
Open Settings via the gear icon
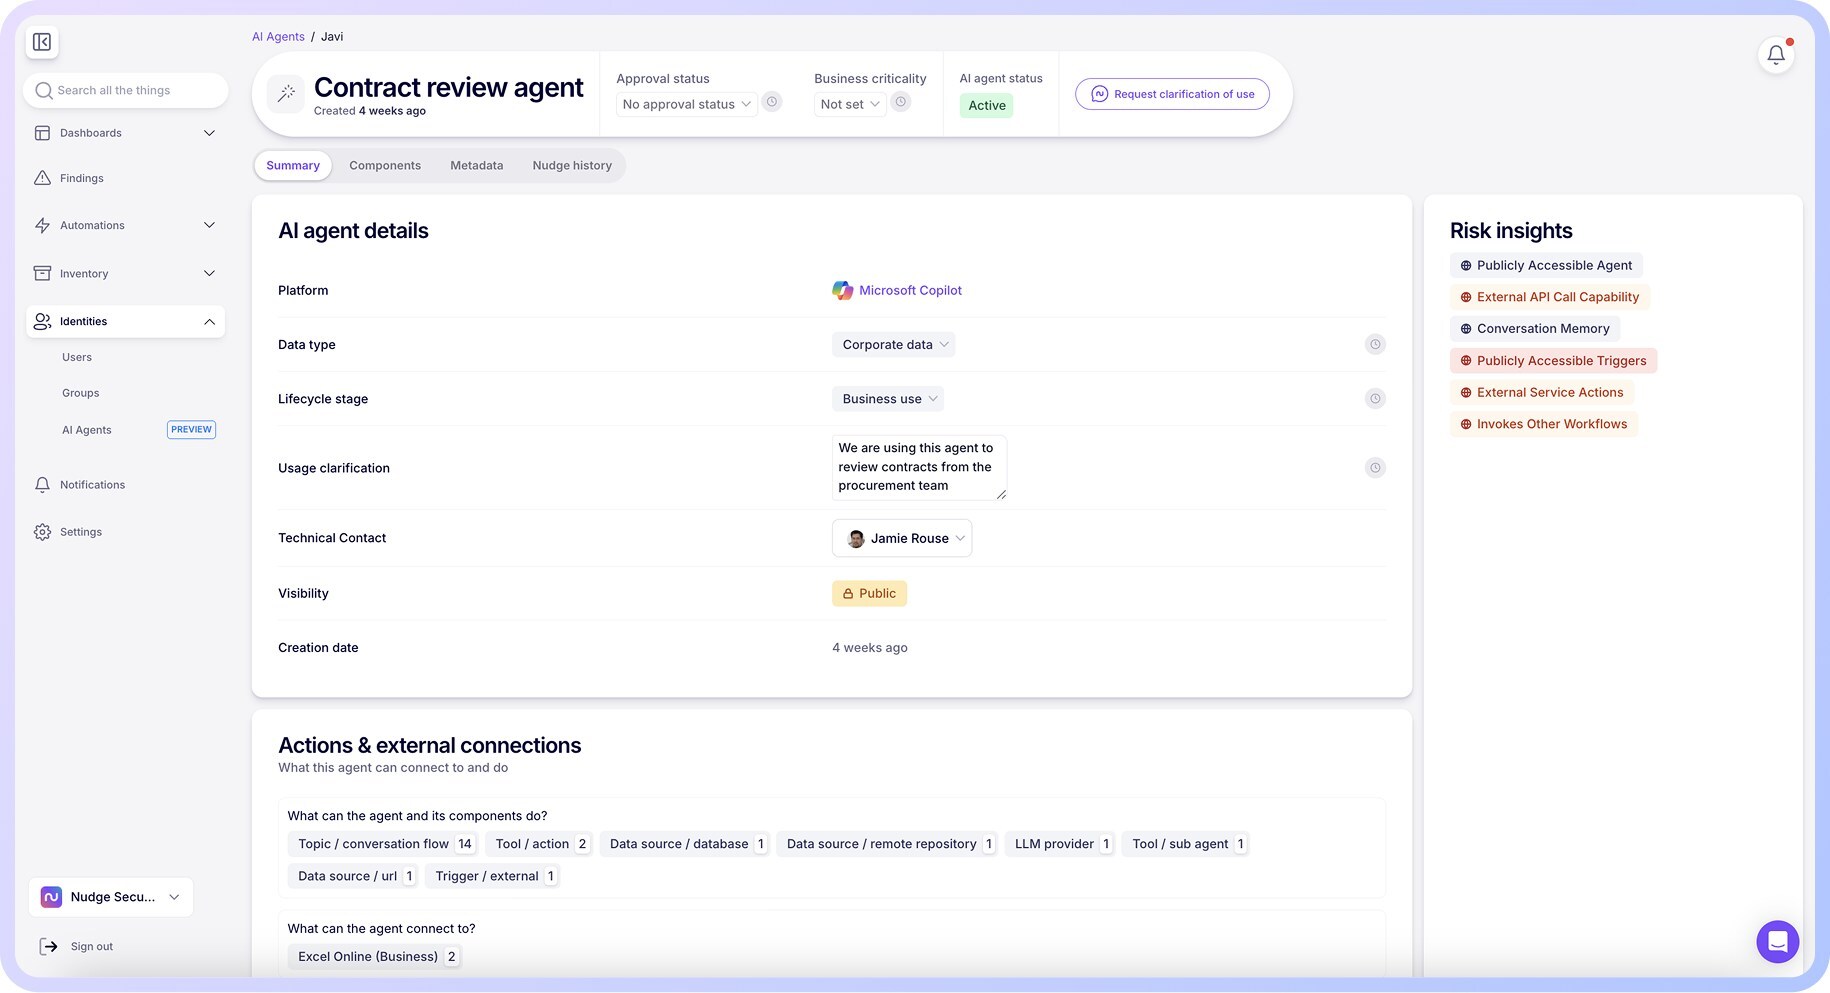click(42, 531)
